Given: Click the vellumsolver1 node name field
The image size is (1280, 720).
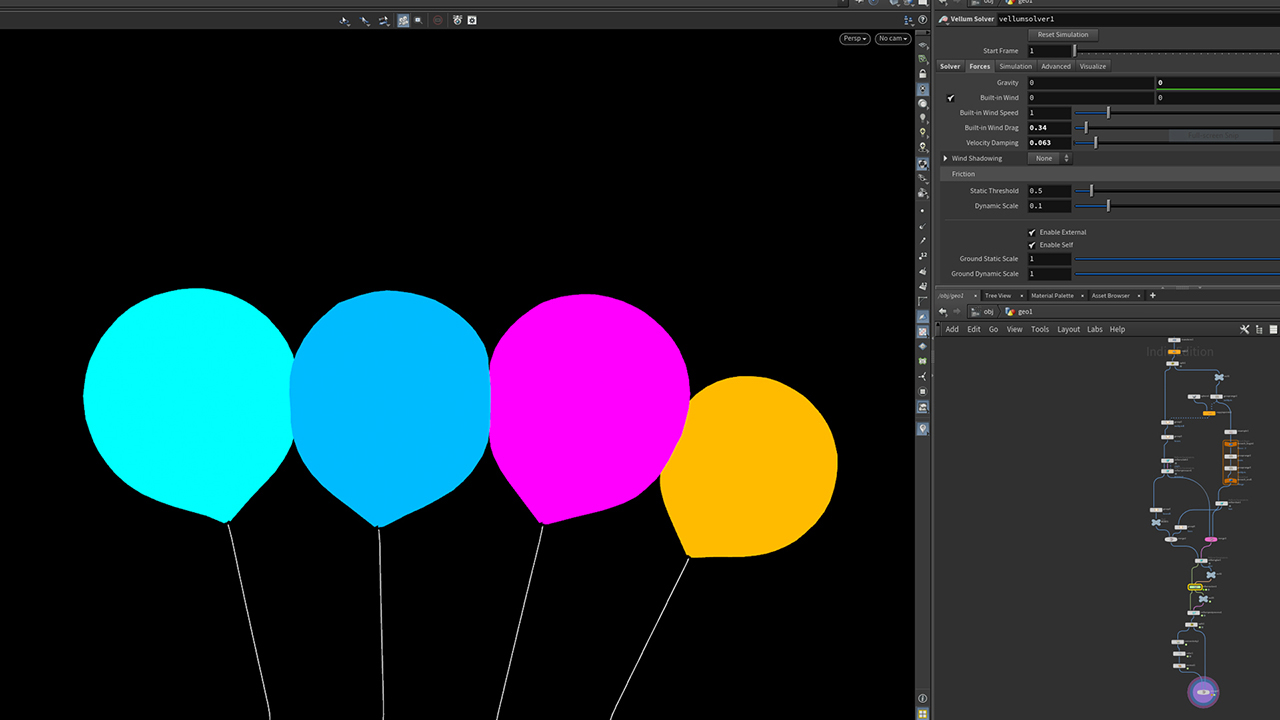Looking at the screenshot, I should point(1138,19).
